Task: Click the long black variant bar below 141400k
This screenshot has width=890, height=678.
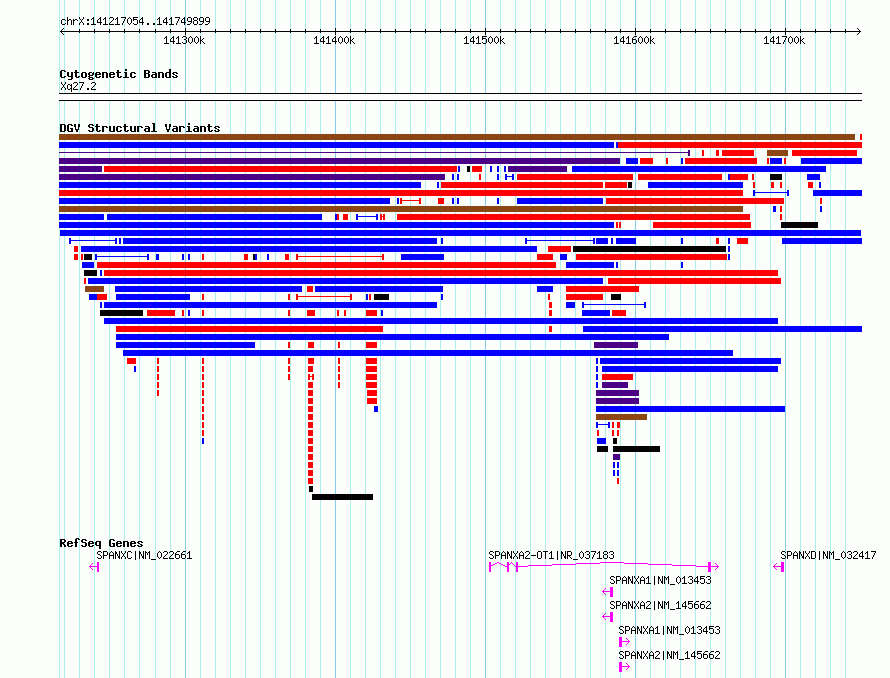Action: click(x=342, y=497)
